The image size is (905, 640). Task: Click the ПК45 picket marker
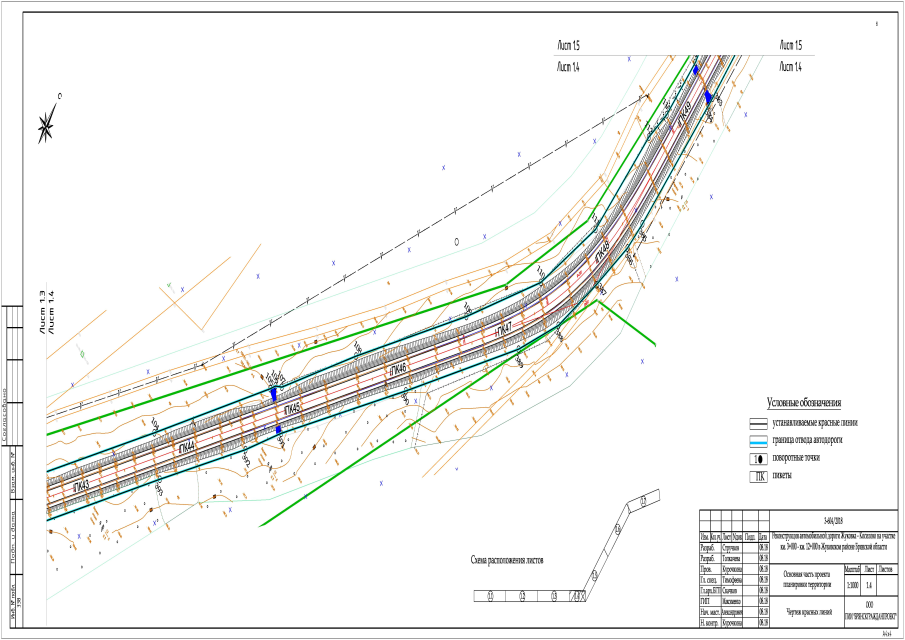tap(292, 410)
